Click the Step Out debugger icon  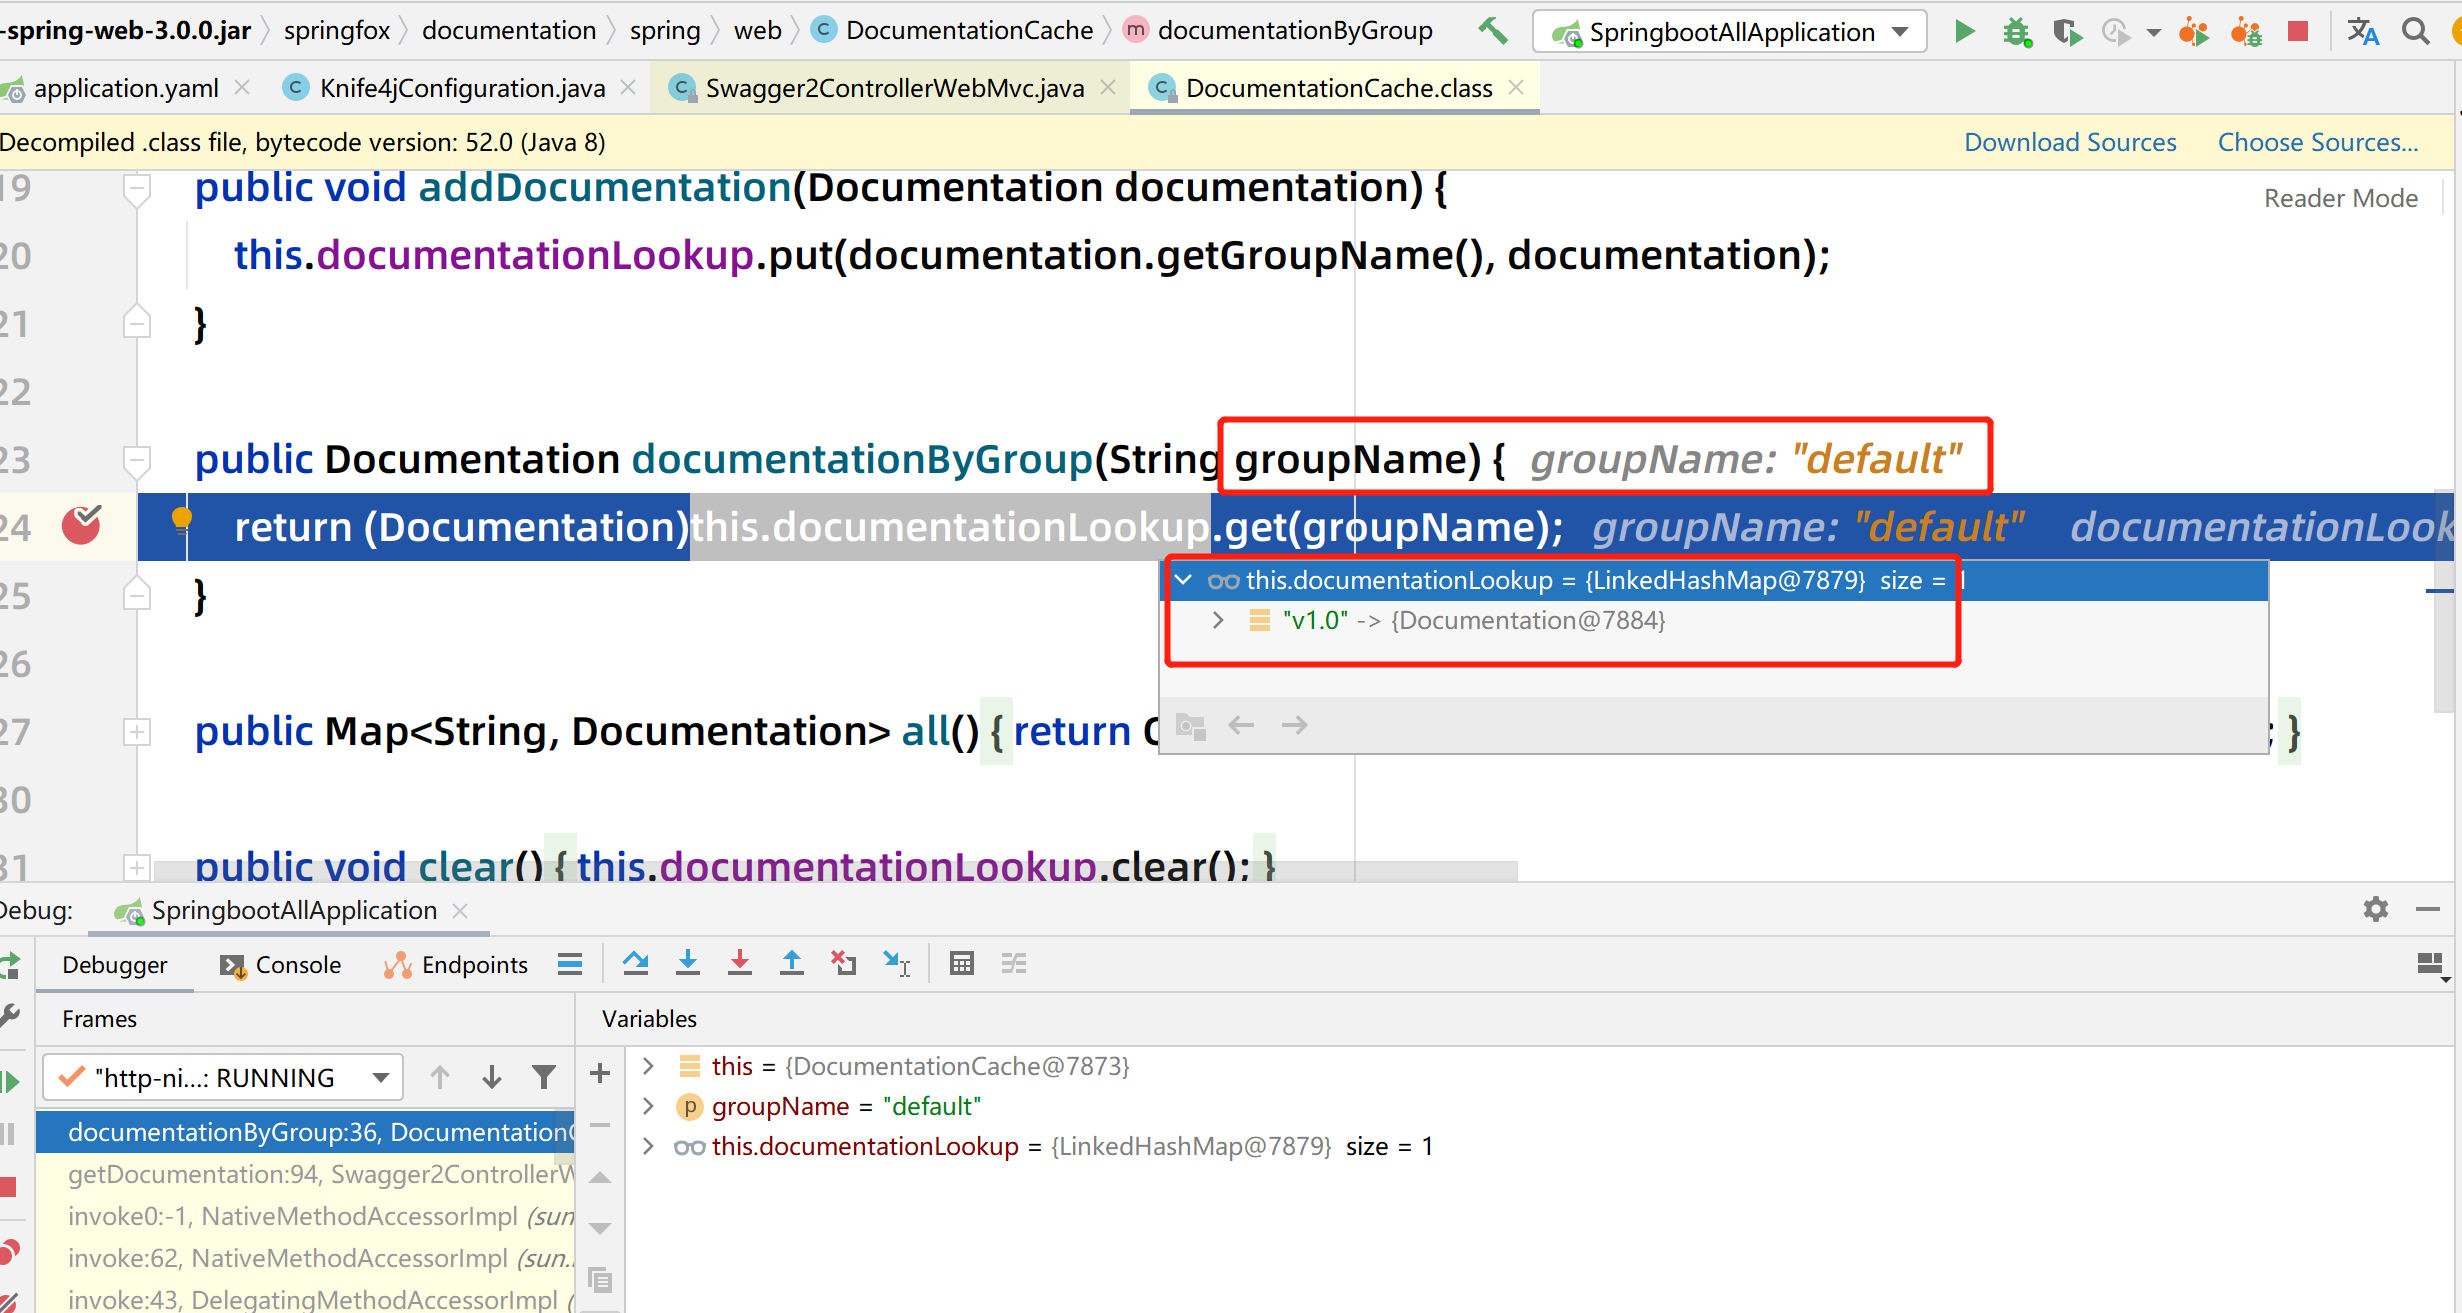point(792,963)
